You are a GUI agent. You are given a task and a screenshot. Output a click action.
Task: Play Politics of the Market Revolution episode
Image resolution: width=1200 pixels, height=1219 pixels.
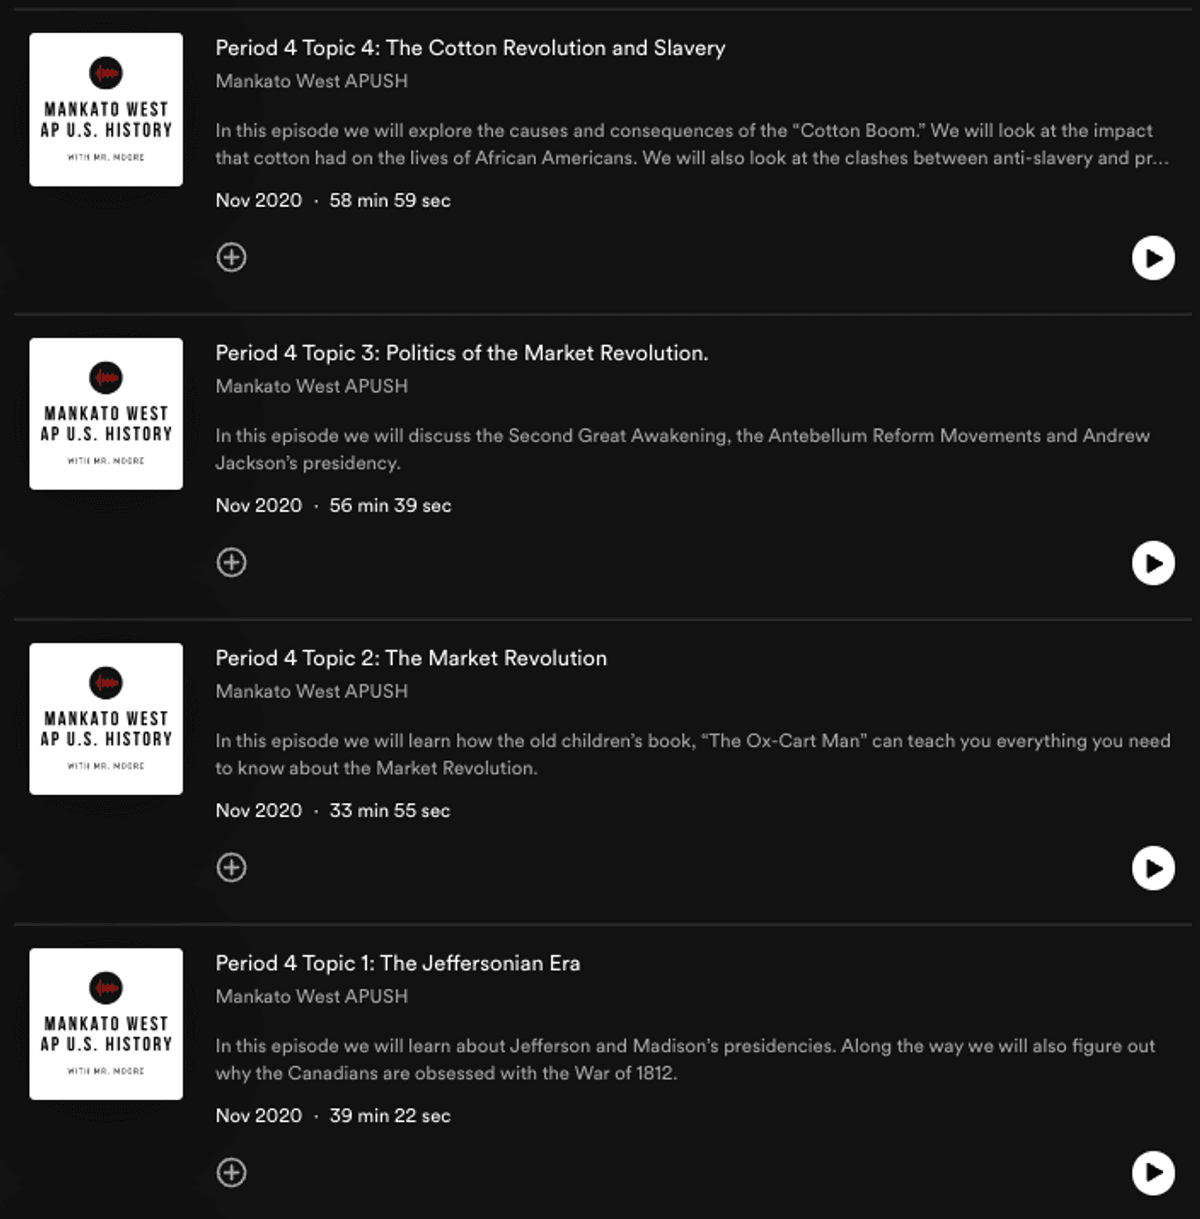1153,563
